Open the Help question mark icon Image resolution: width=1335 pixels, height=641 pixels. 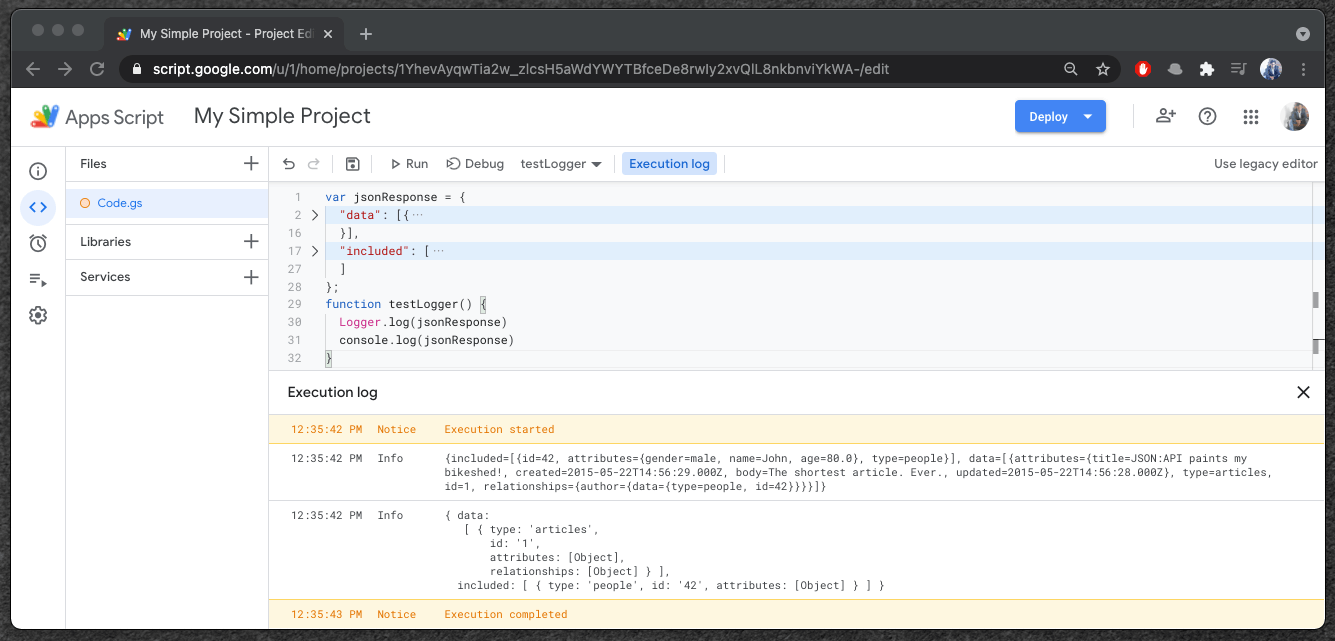pyautogui.click(x=1207, y=116)
